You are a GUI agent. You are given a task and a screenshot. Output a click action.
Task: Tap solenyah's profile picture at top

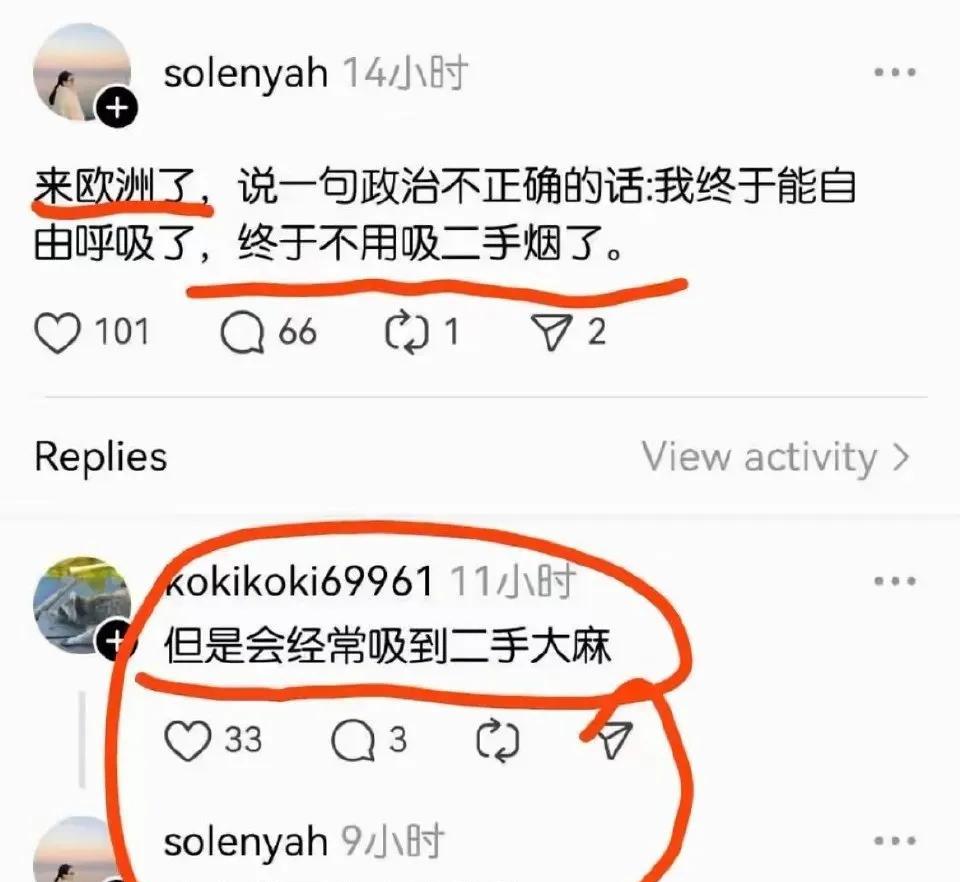pyautogui.click(x=82, y=72)
